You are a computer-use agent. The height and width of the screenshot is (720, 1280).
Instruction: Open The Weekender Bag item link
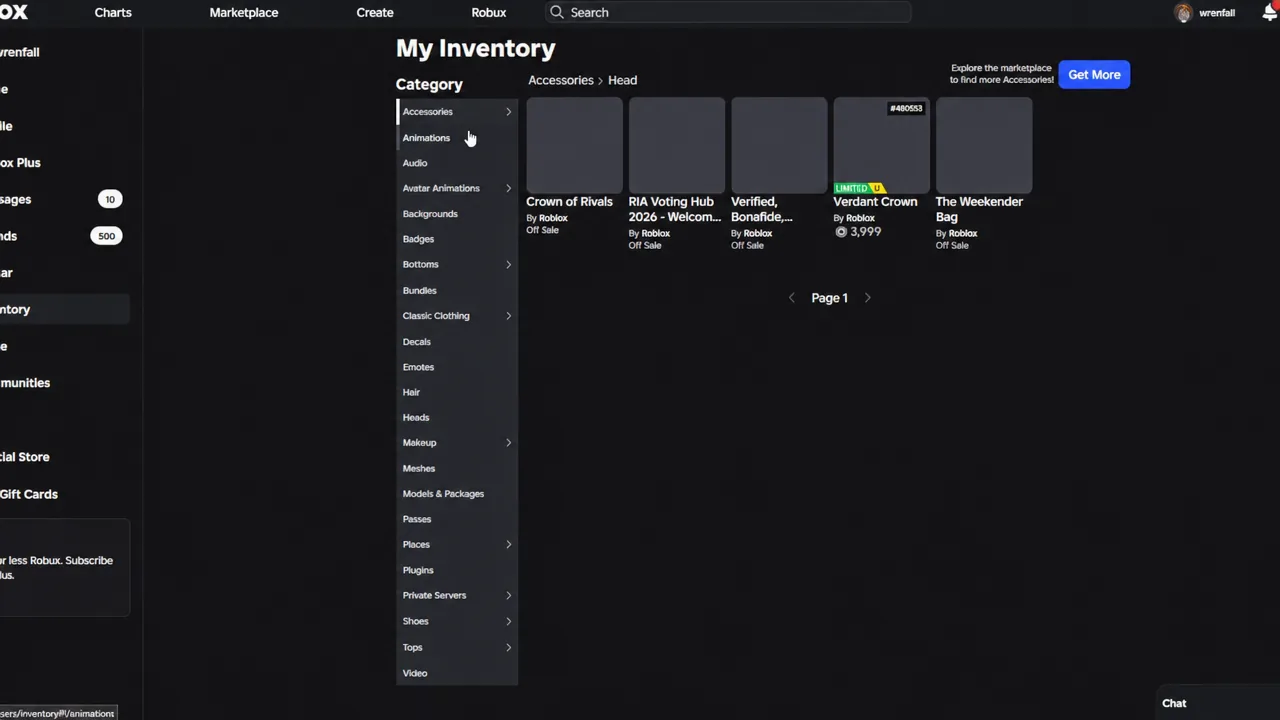[979, 209]
